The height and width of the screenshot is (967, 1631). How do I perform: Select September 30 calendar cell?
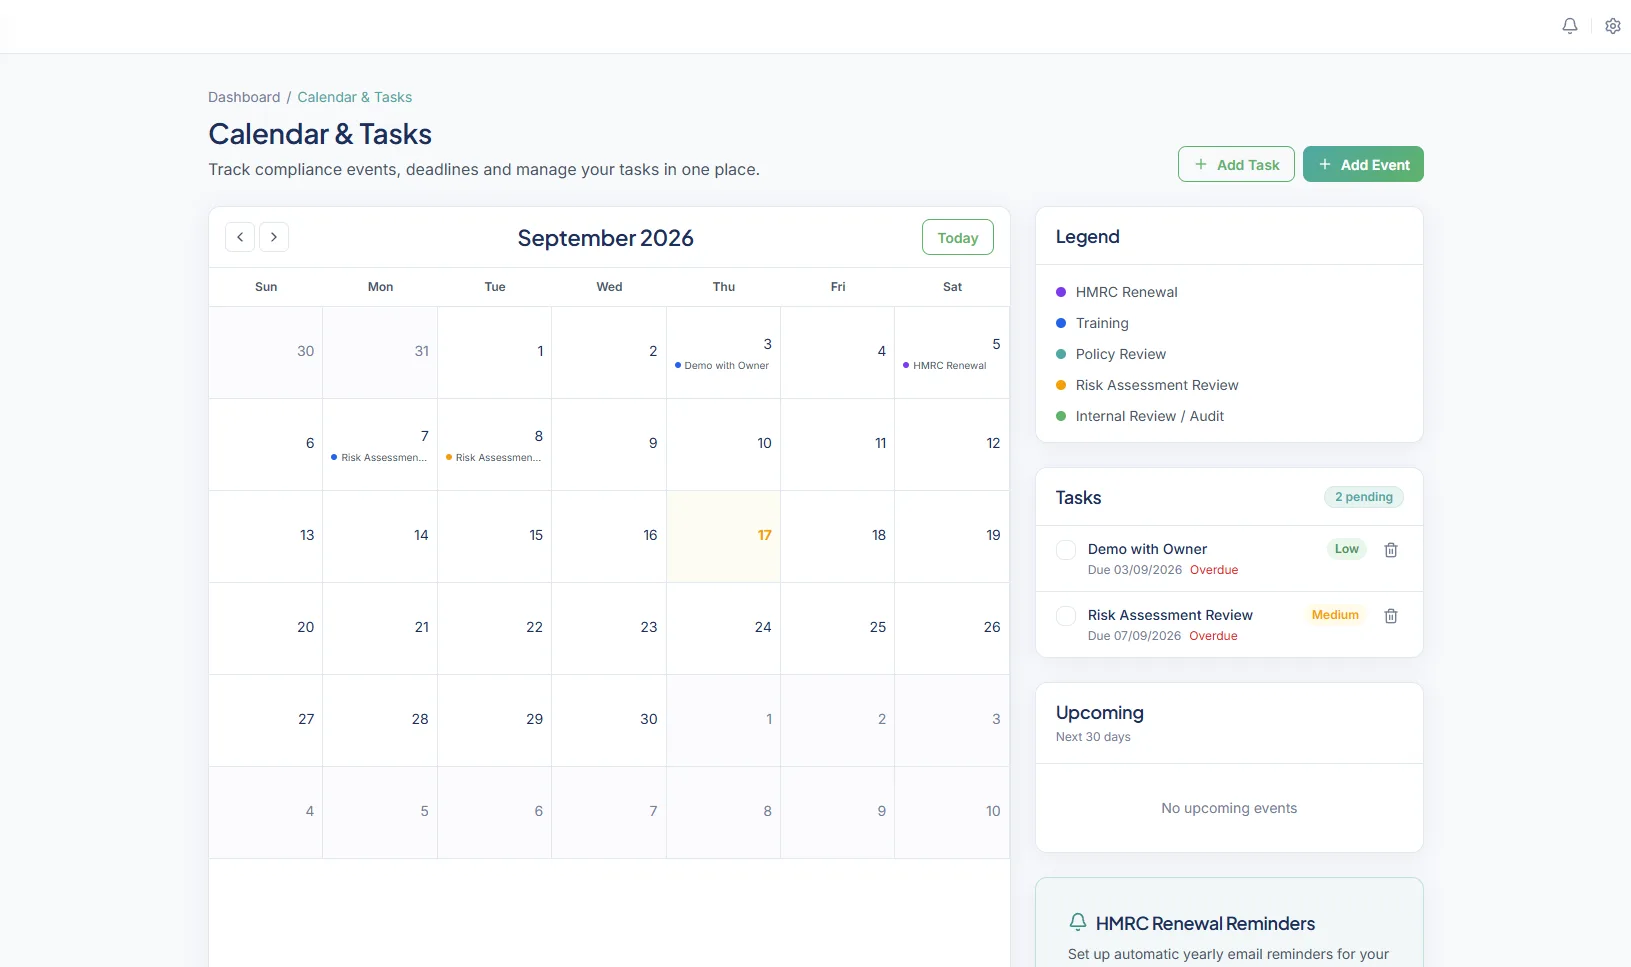click(x=609, y=720)
